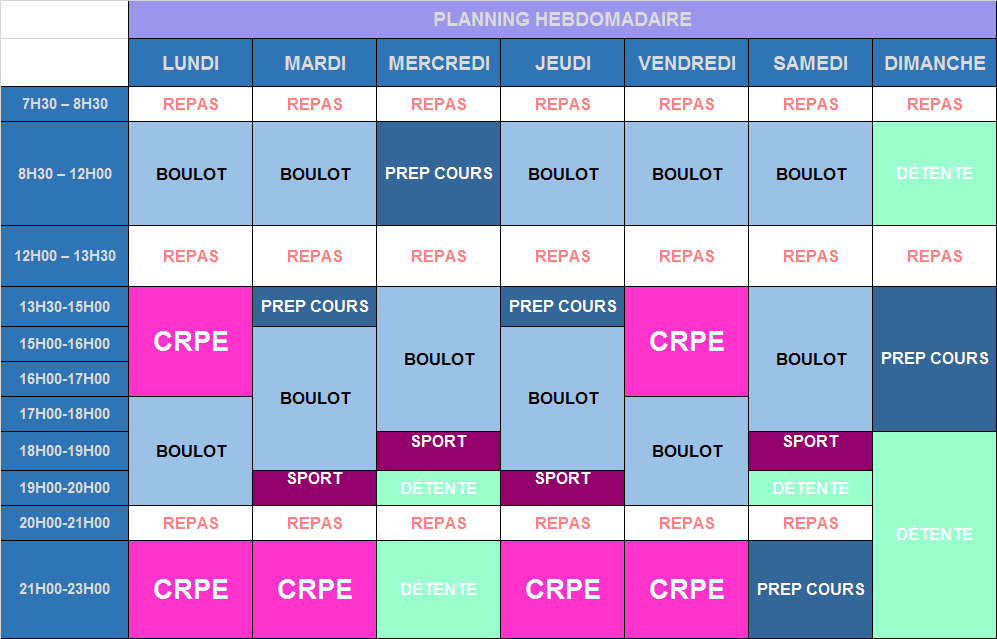This screenshot has height=639, width=997.
Task: Click Sunday morning green DÉTENTE cell
Action: 935,174
